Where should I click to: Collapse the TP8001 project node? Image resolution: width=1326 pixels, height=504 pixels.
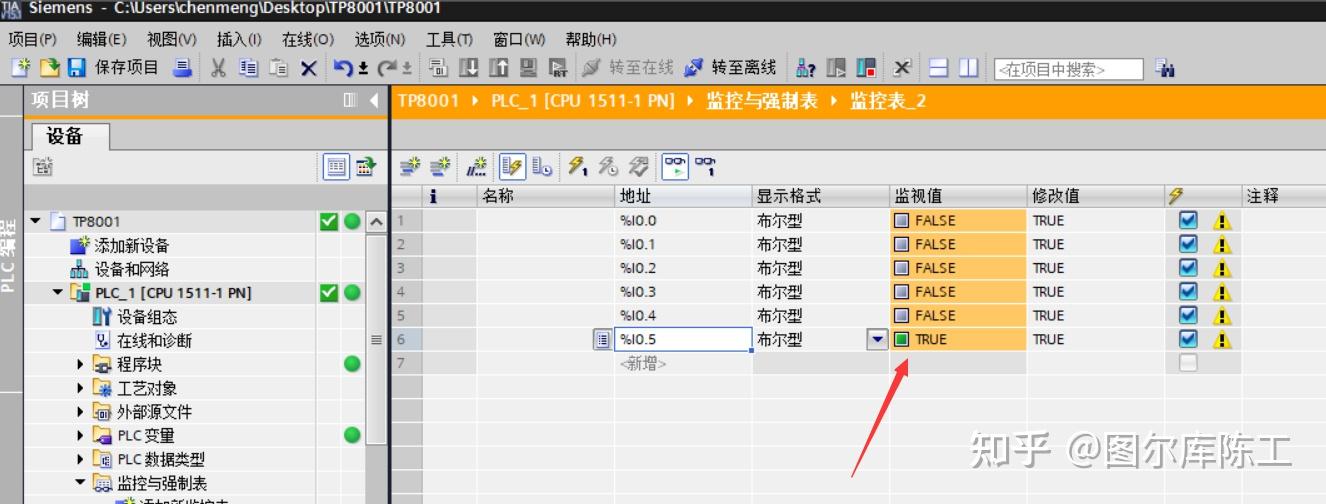[37, 221]
